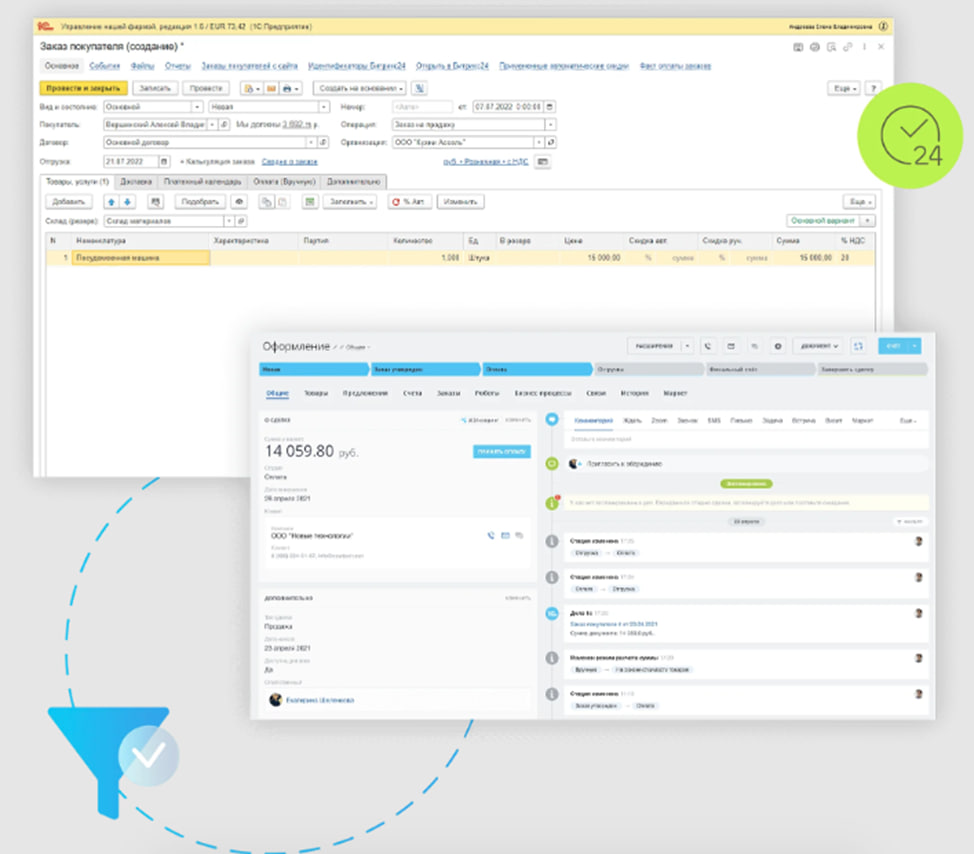Switch to the Доставка tab
Image resolution: width=974 pixels, height=854 pixels.
(x=135, y=182)
